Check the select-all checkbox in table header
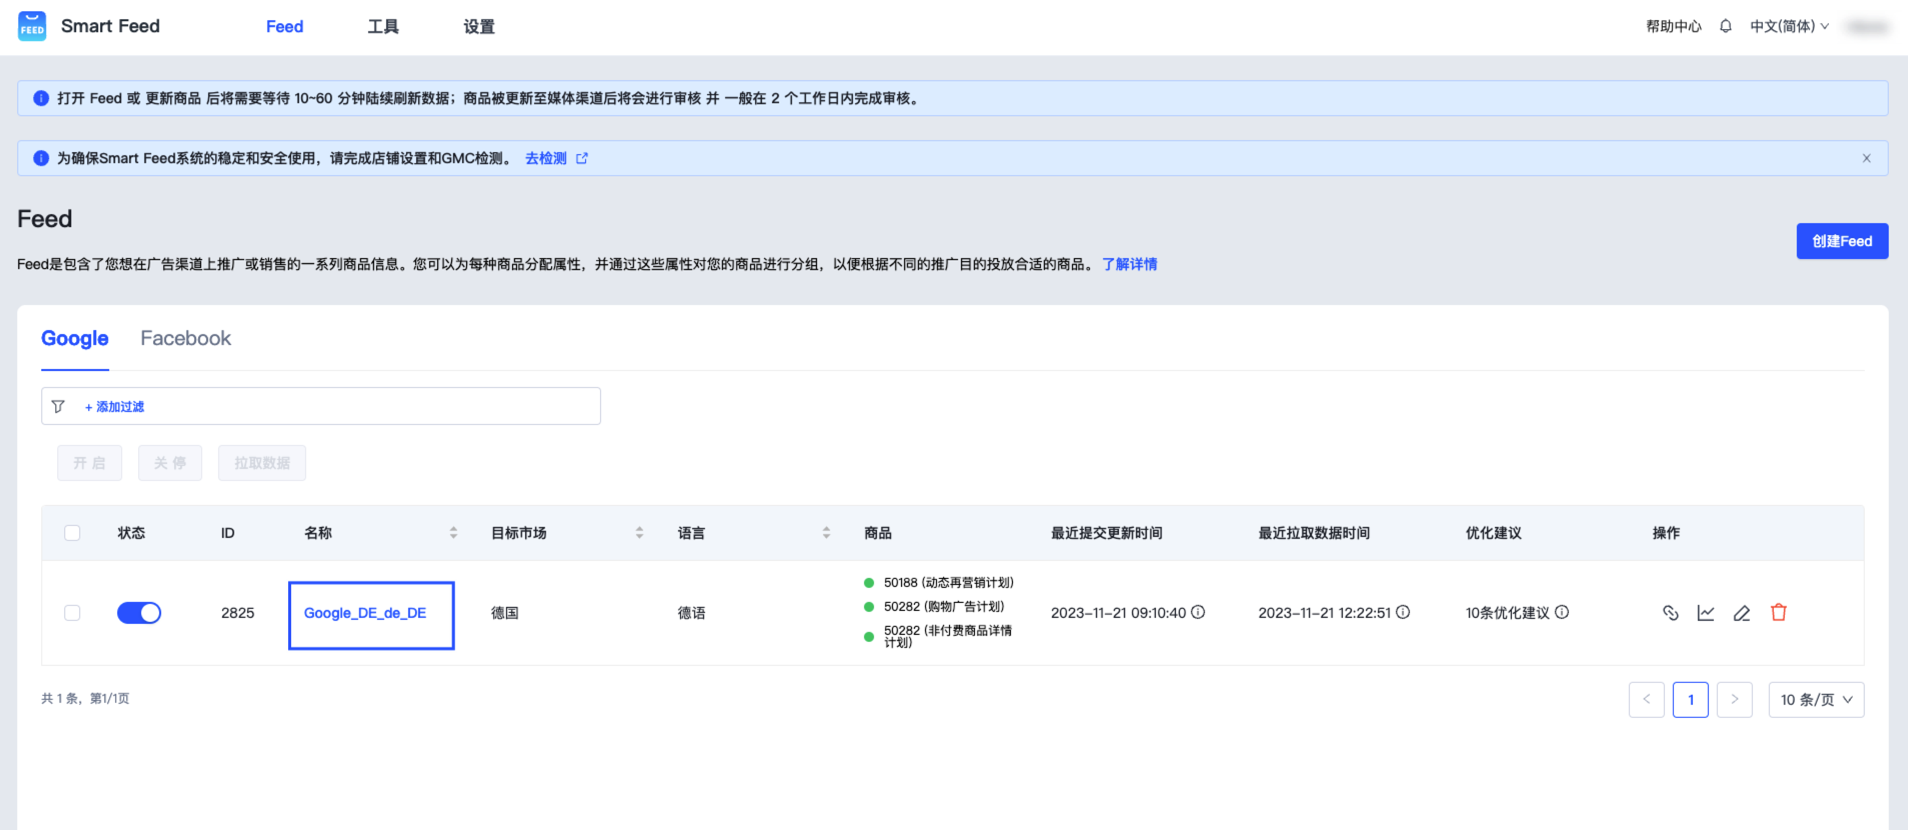 [72, 533]
